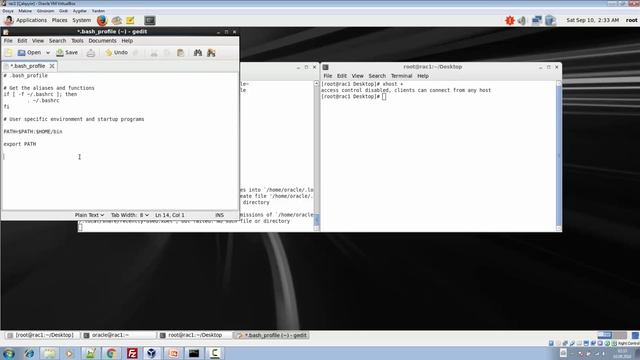Open Internet Explorer from Windows taskbar
Image resolution: width=640 pixels, height=360 pixels.
pyautogui.click(x=29, y=353)
